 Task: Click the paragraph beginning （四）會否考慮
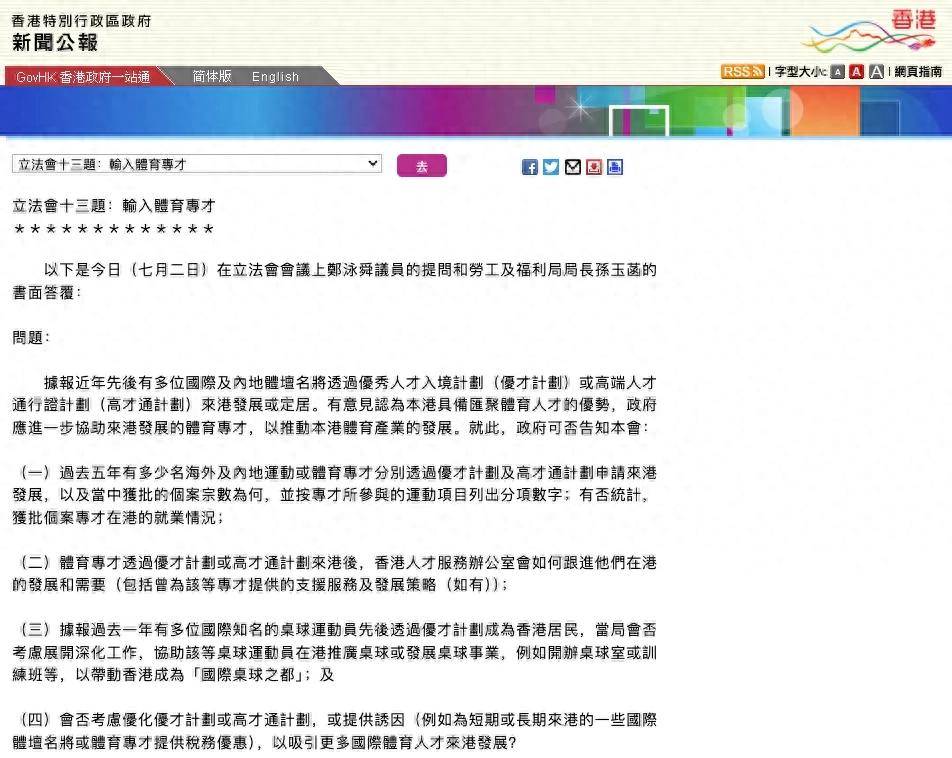click(x=335, y=731)
